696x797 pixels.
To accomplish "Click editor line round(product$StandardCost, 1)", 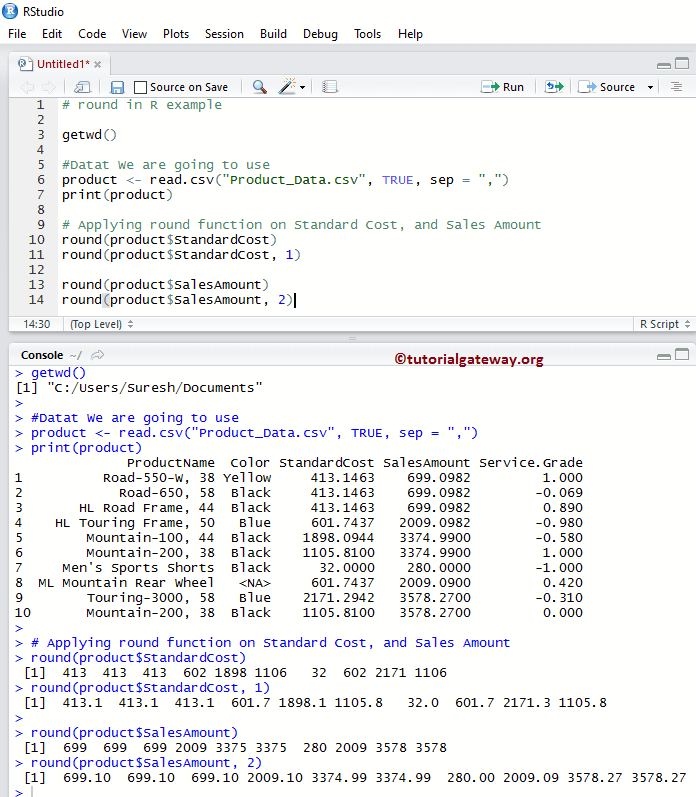I will [x=181, y=255].
